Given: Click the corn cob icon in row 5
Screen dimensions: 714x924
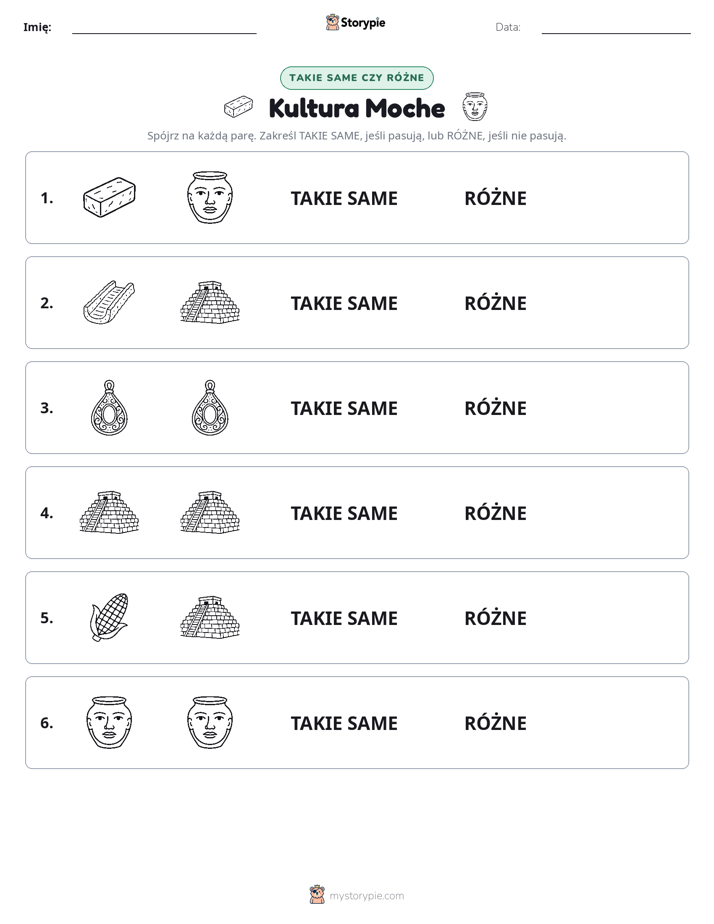Looking at the screenshot, I should (109, 618).
